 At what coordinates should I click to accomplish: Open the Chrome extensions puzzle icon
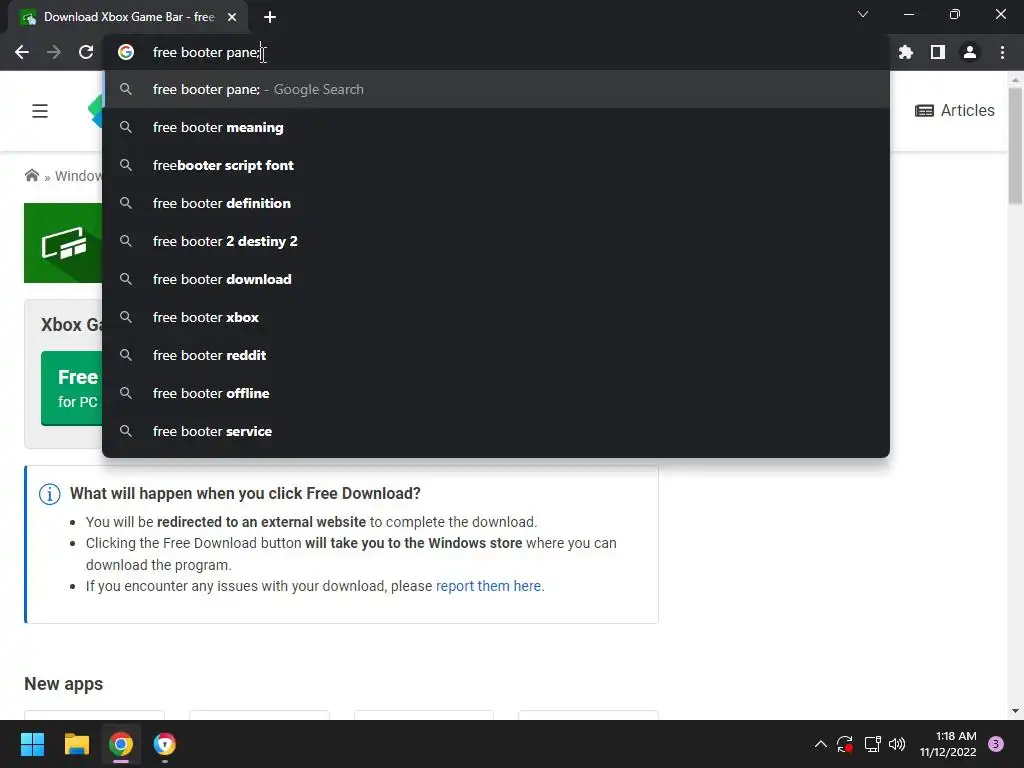(x=905, y=52)
